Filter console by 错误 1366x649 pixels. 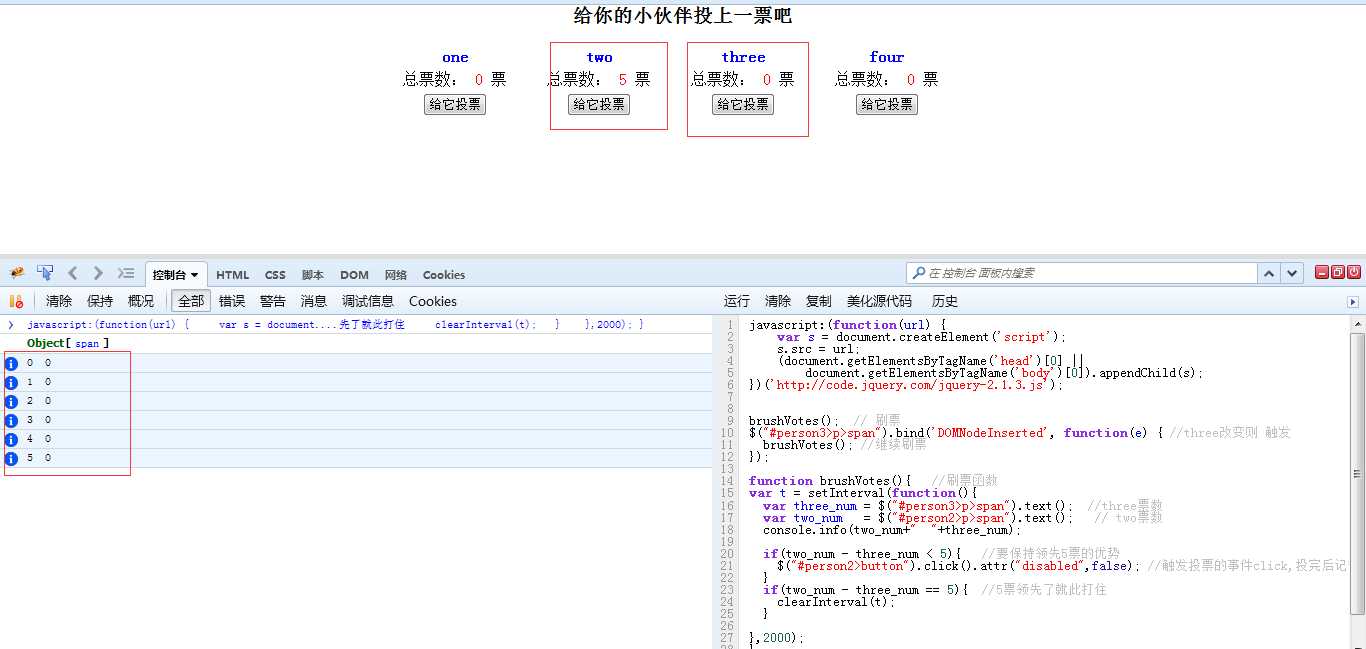pos(232,301)
